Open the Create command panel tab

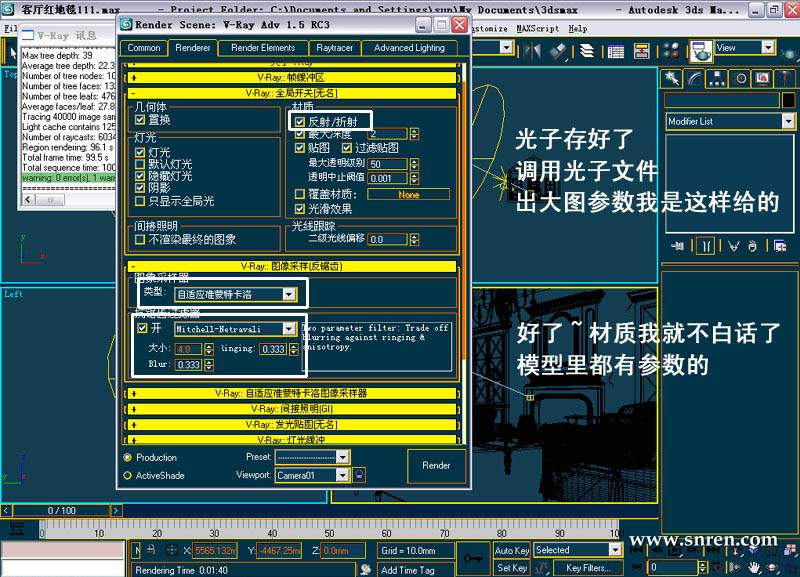(672, 79)
